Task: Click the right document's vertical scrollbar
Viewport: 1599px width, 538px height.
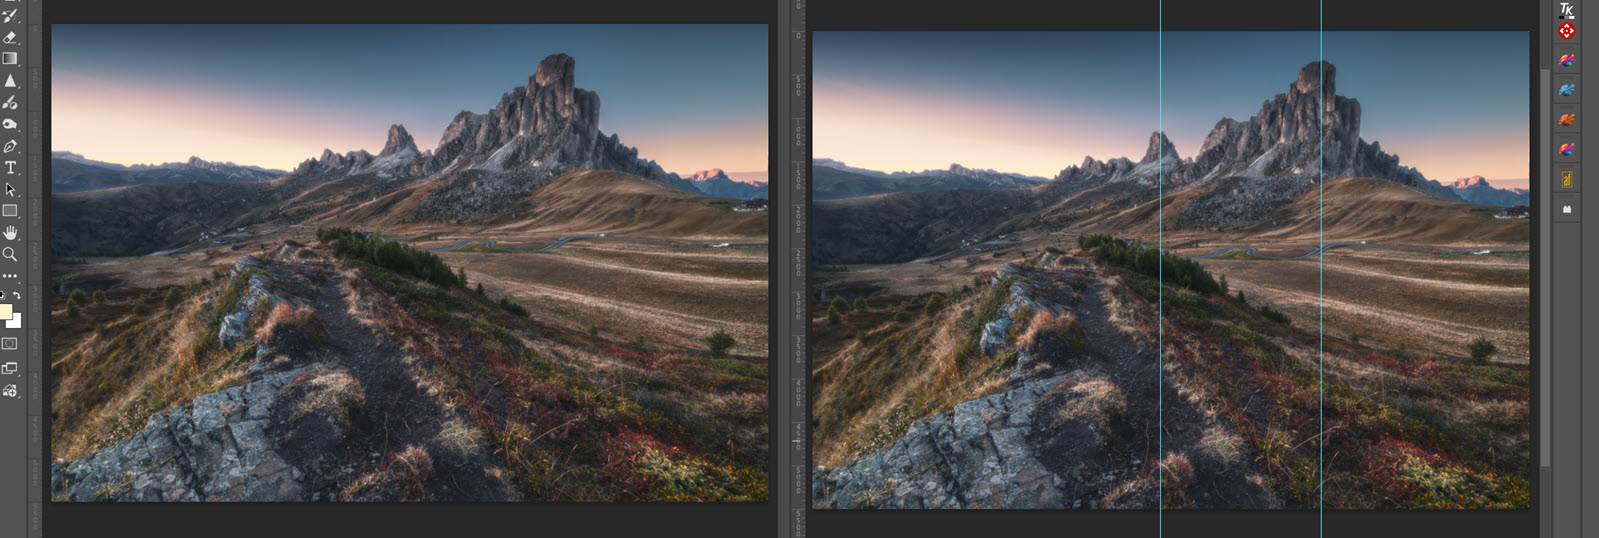Action: (1545, 270)
